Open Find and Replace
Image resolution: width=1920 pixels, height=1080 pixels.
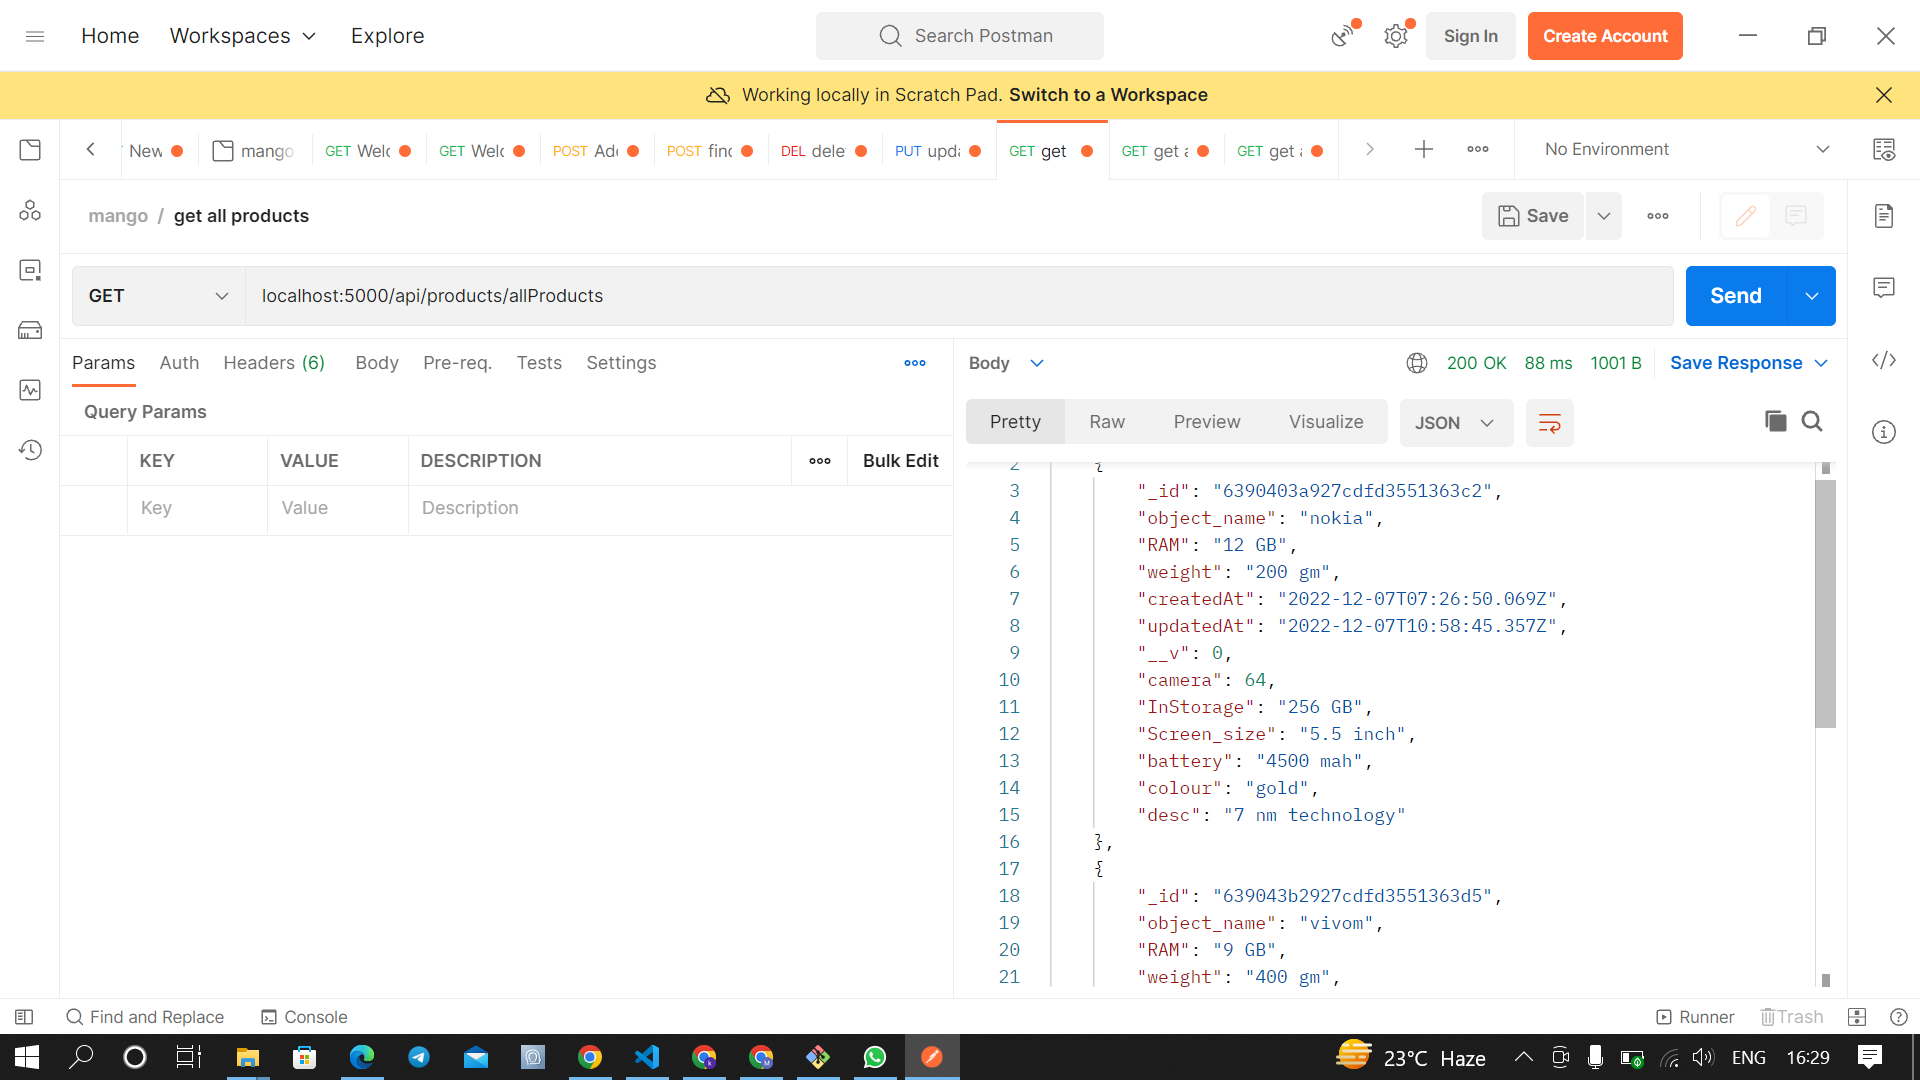145,1017
